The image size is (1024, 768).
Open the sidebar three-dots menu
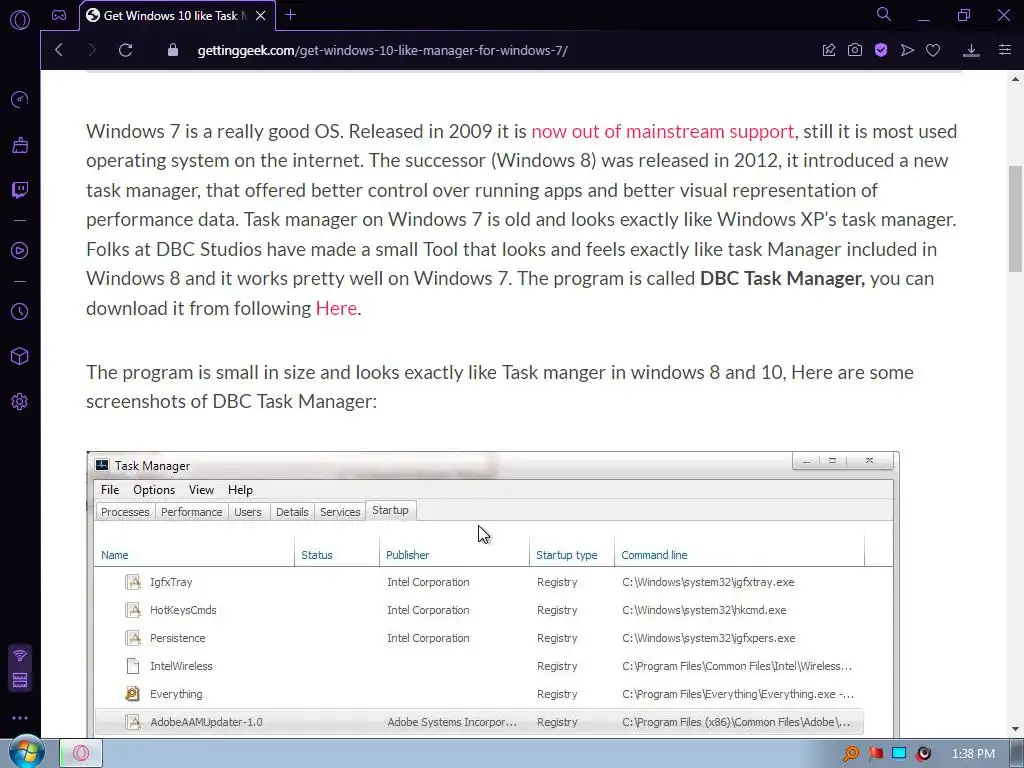click(x=20, y=718)
